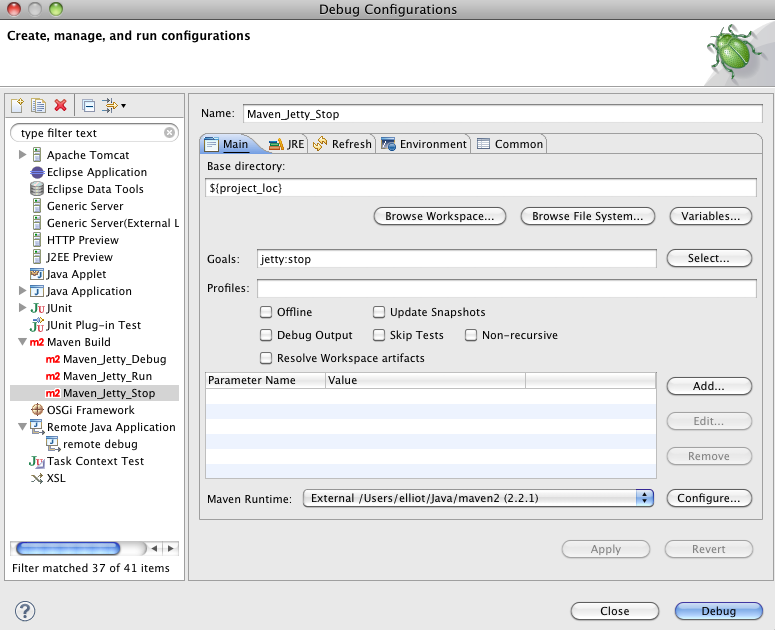Expand the JUnit tree node
This screenshot has width=775, height=630.
click(x=22, y=308)
